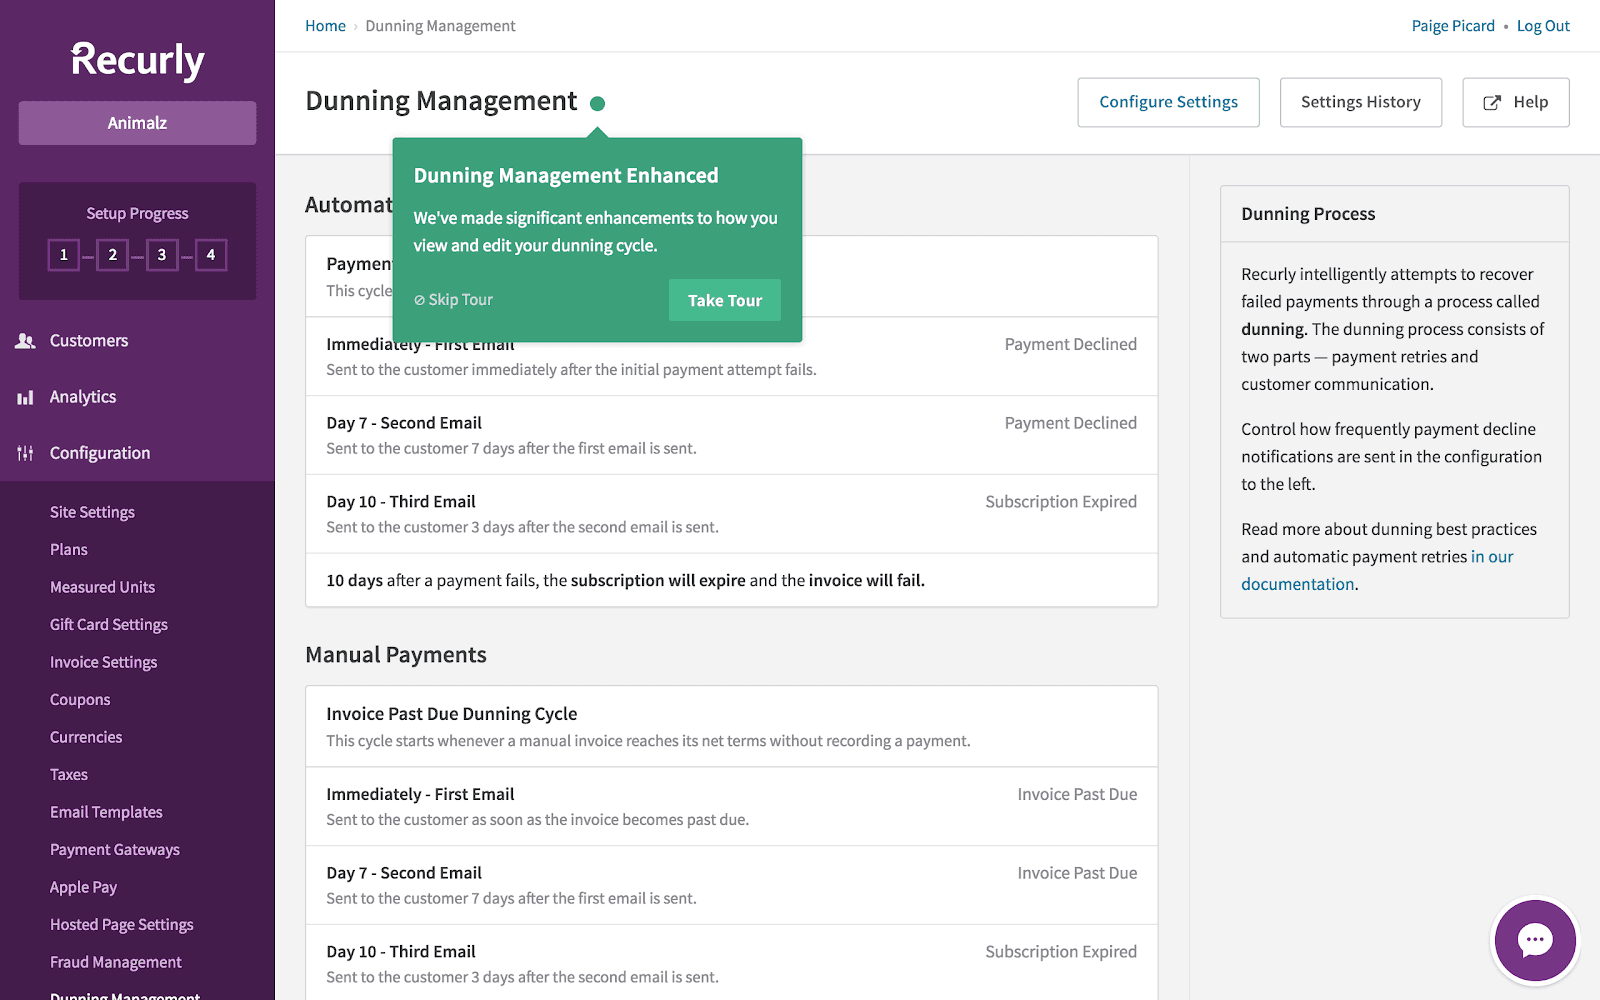Follow the documentation link

pos(1377,570)
